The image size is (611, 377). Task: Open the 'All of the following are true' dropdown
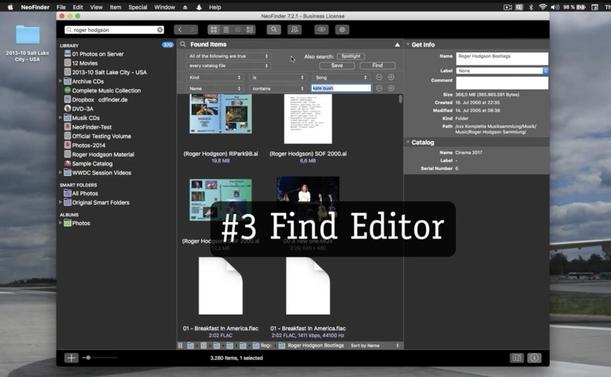pos(228,56)
